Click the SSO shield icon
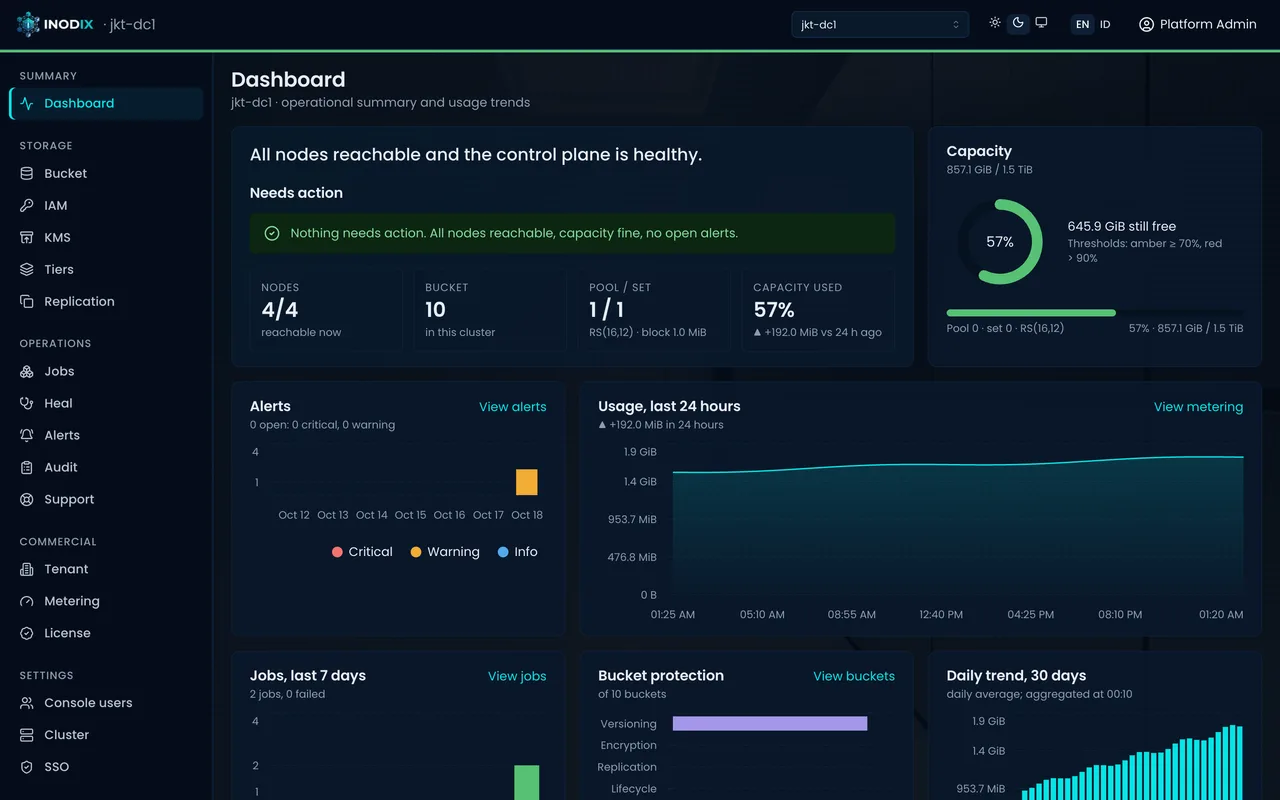This screenshot has height=800, width=1280. point(27,767)
